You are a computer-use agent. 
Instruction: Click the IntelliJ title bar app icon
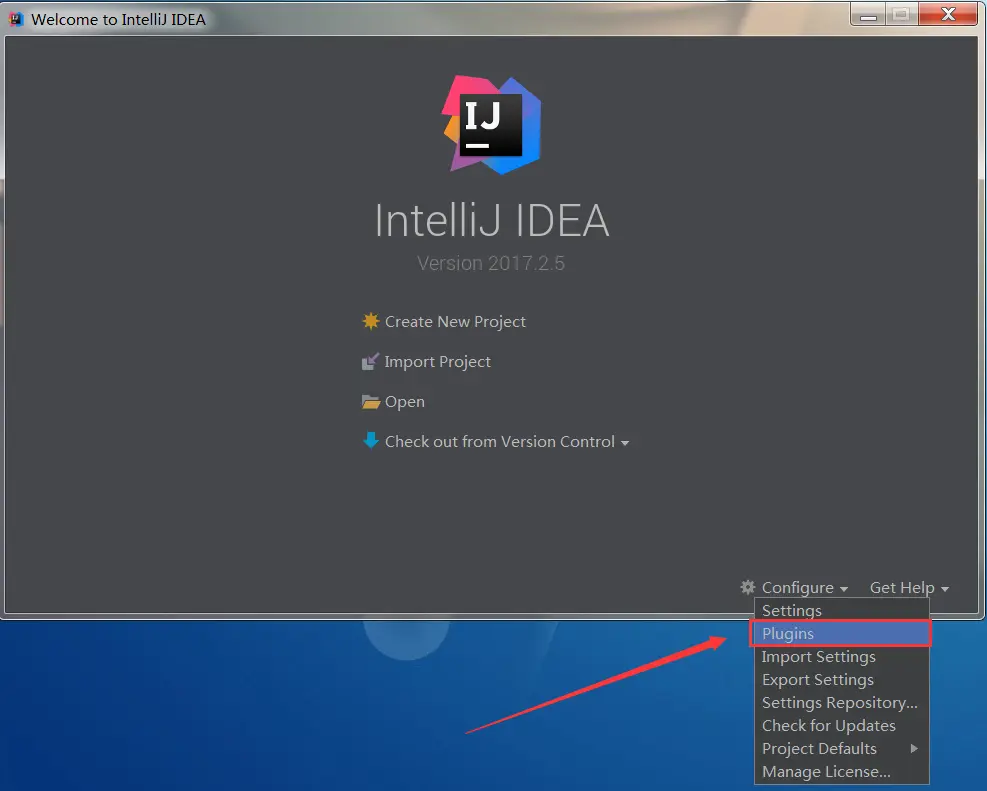pyautogui.click(x=16, y=20)
